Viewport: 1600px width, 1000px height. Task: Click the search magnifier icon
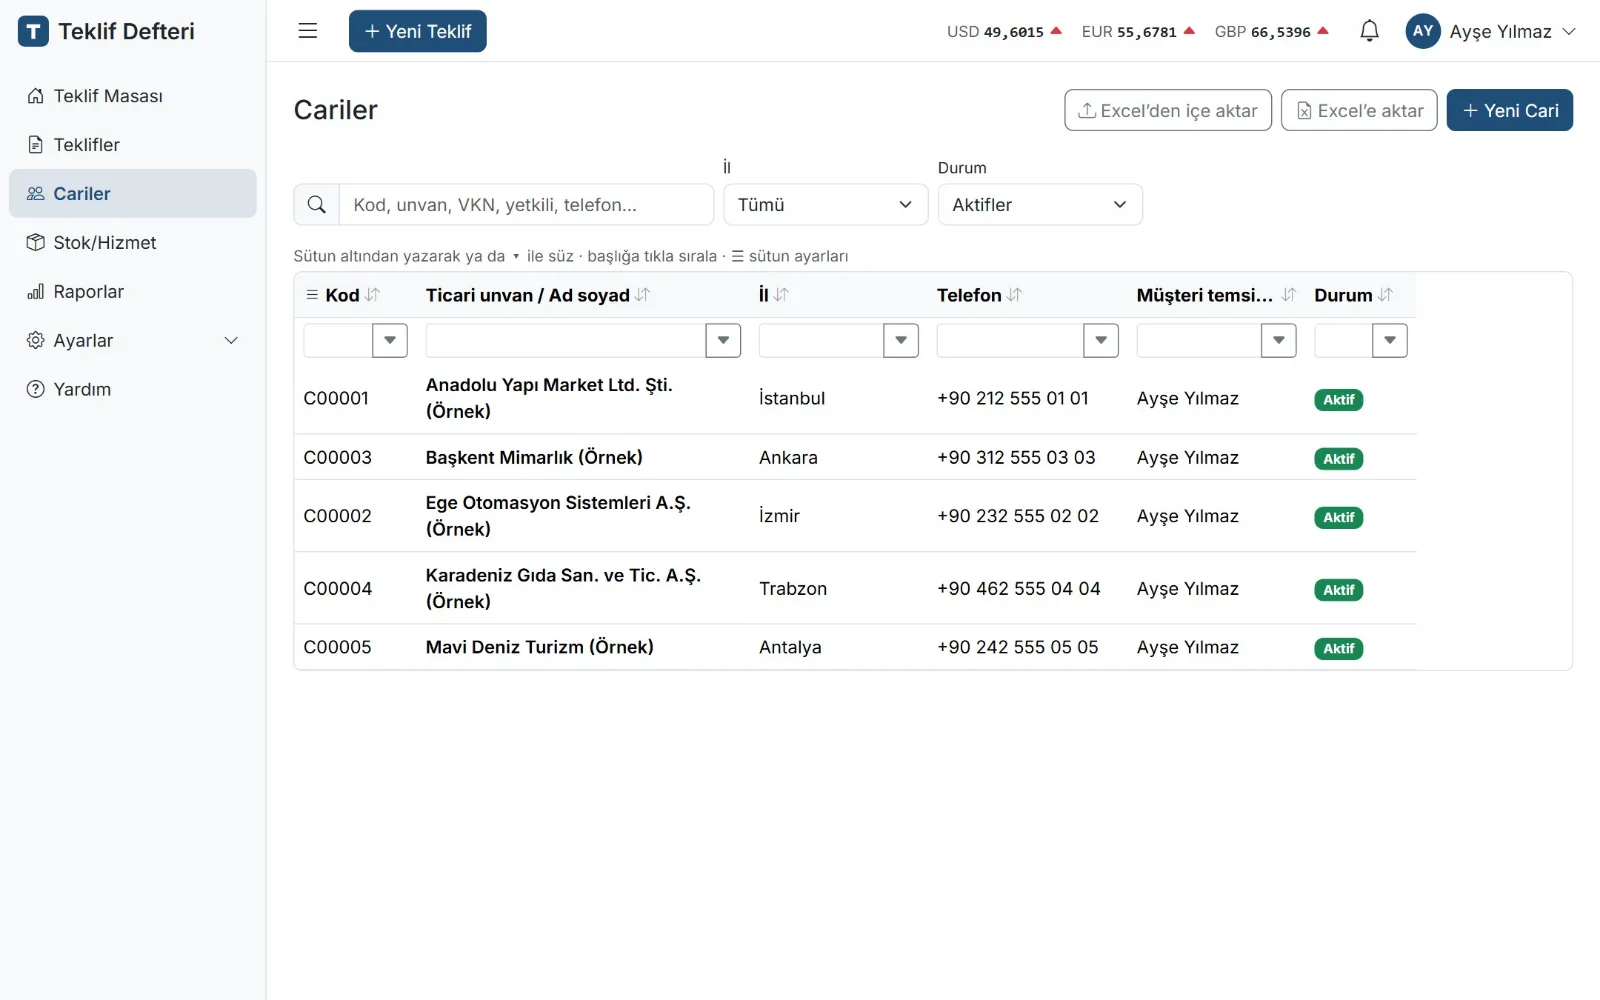tap(317, 205)
